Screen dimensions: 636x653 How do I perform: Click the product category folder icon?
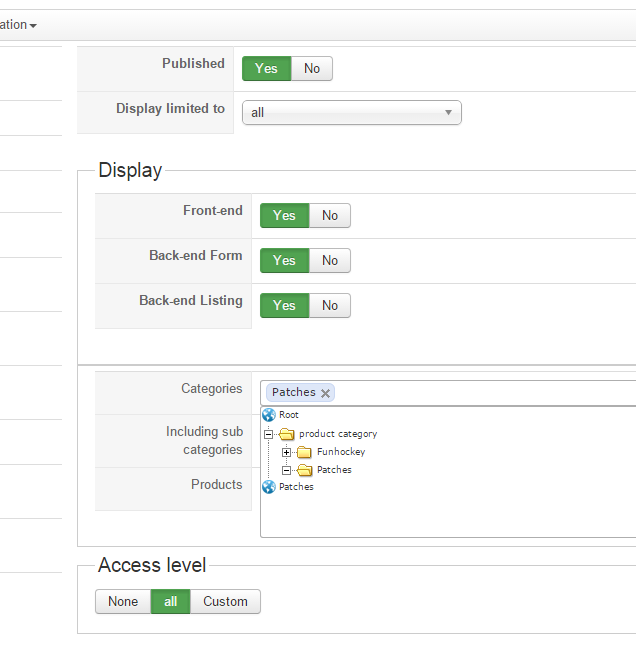[x=286, y=434]
